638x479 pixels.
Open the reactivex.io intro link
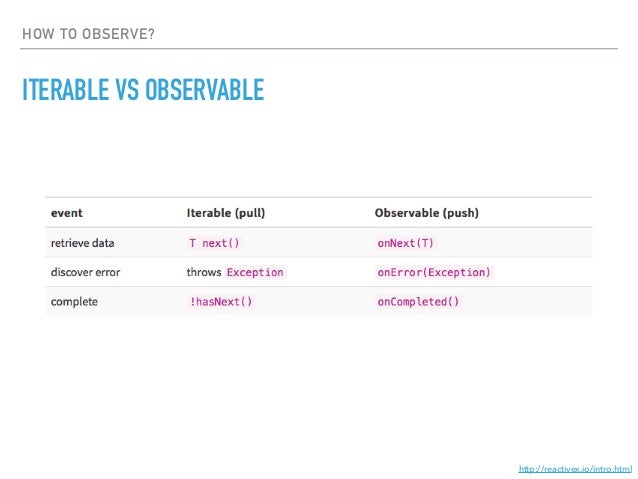pyautogui.click(x=574, y=468)
